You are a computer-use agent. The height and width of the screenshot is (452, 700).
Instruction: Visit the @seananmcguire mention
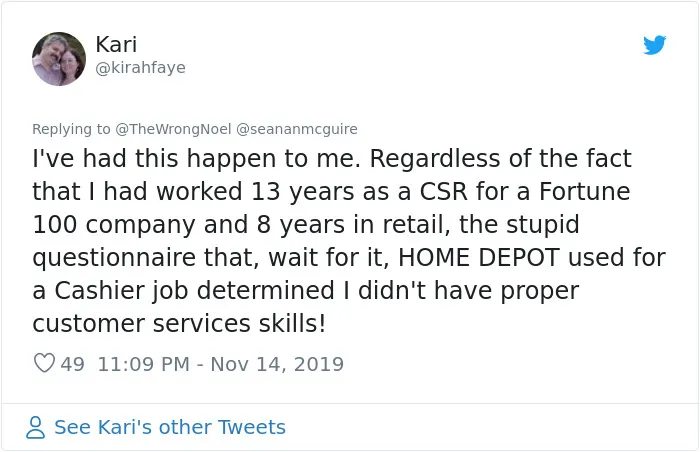tap(296, 129)
